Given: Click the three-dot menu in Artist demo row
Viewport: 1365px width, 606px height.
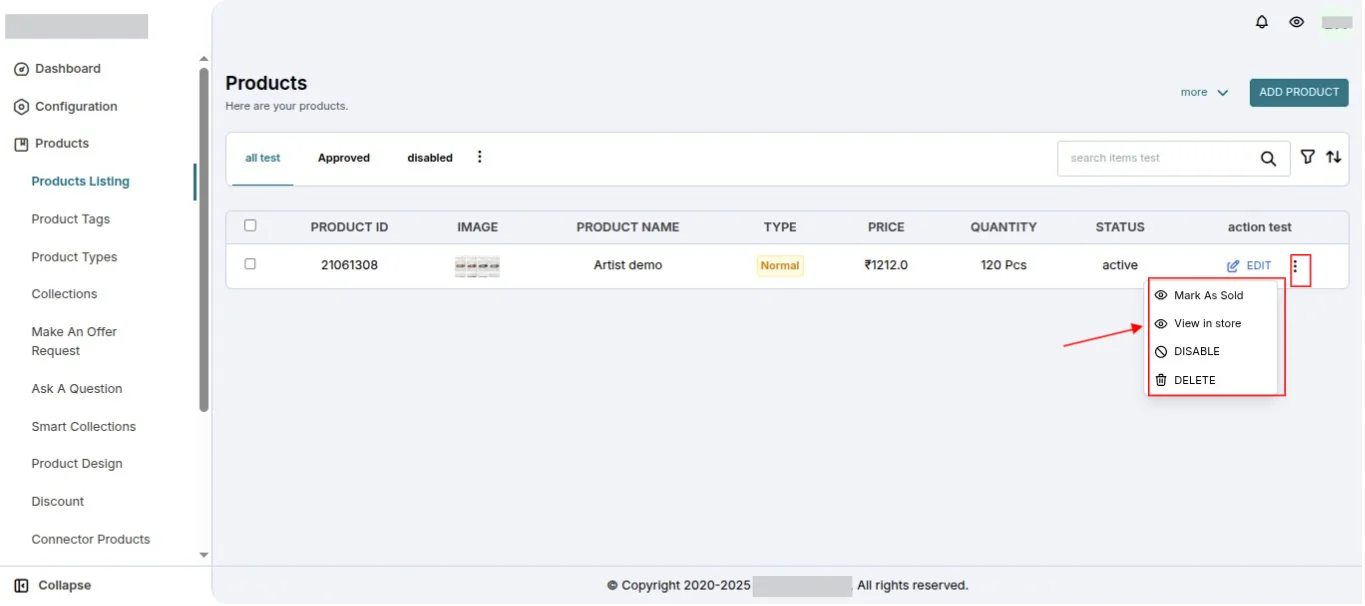Looking at the screenshot, I should pyautogui.click(x=1296, y=266).
